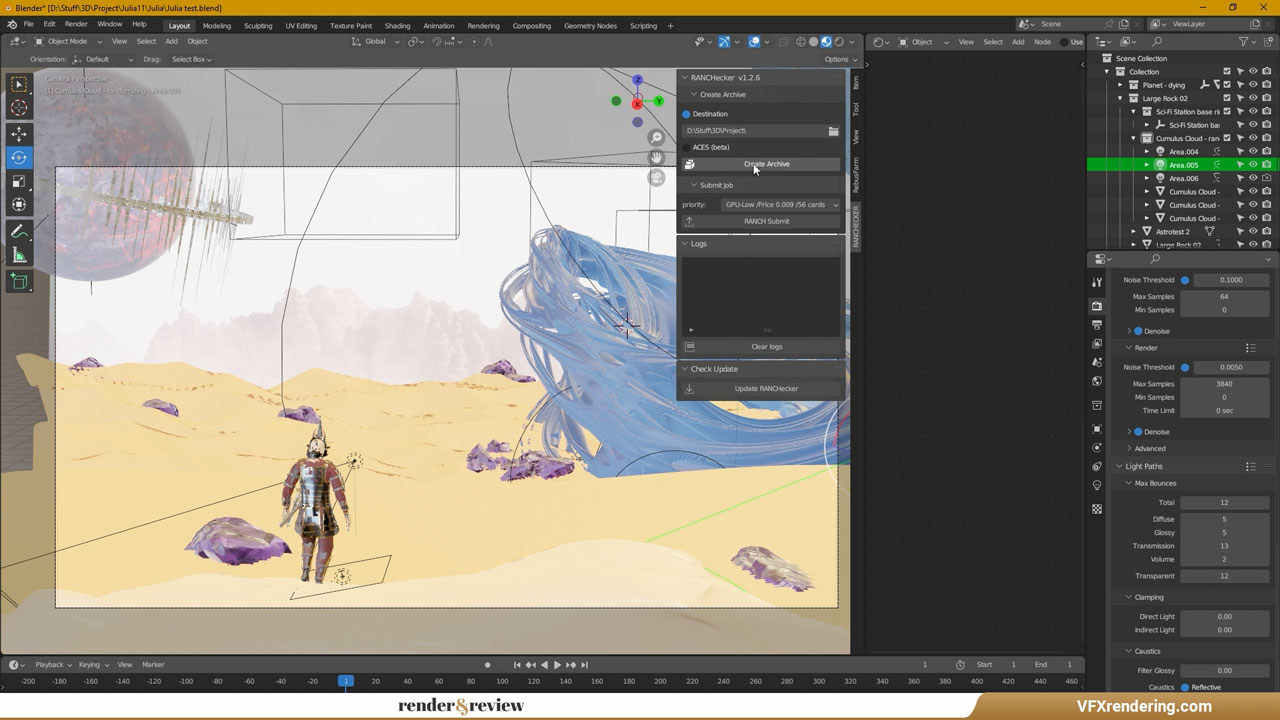Click the Clear logs button
This screenshot has width=1280, height=720.
point(766,347)
